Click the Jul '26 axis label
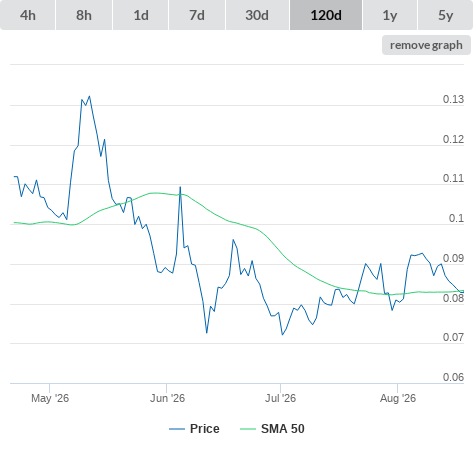 [280, 398]
